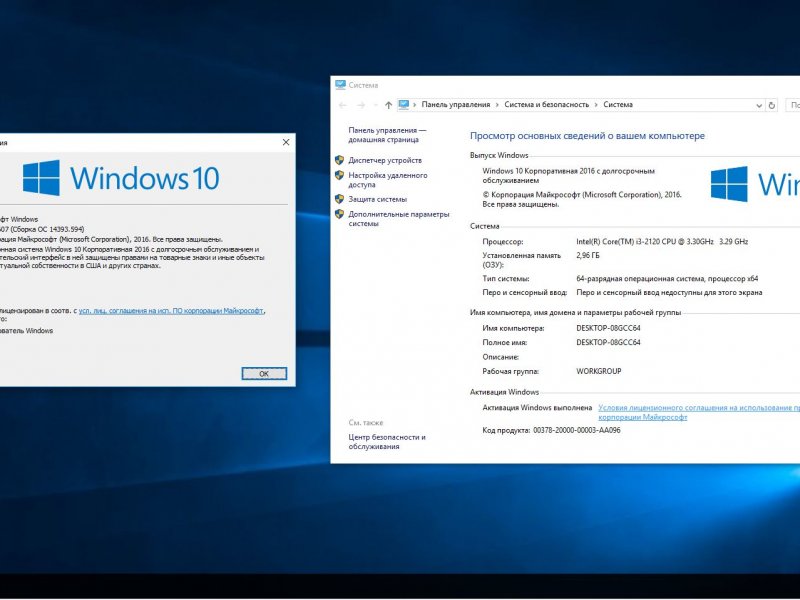
Task: Click Windows 10 logo in About dialog
Action: coord(121,178)
